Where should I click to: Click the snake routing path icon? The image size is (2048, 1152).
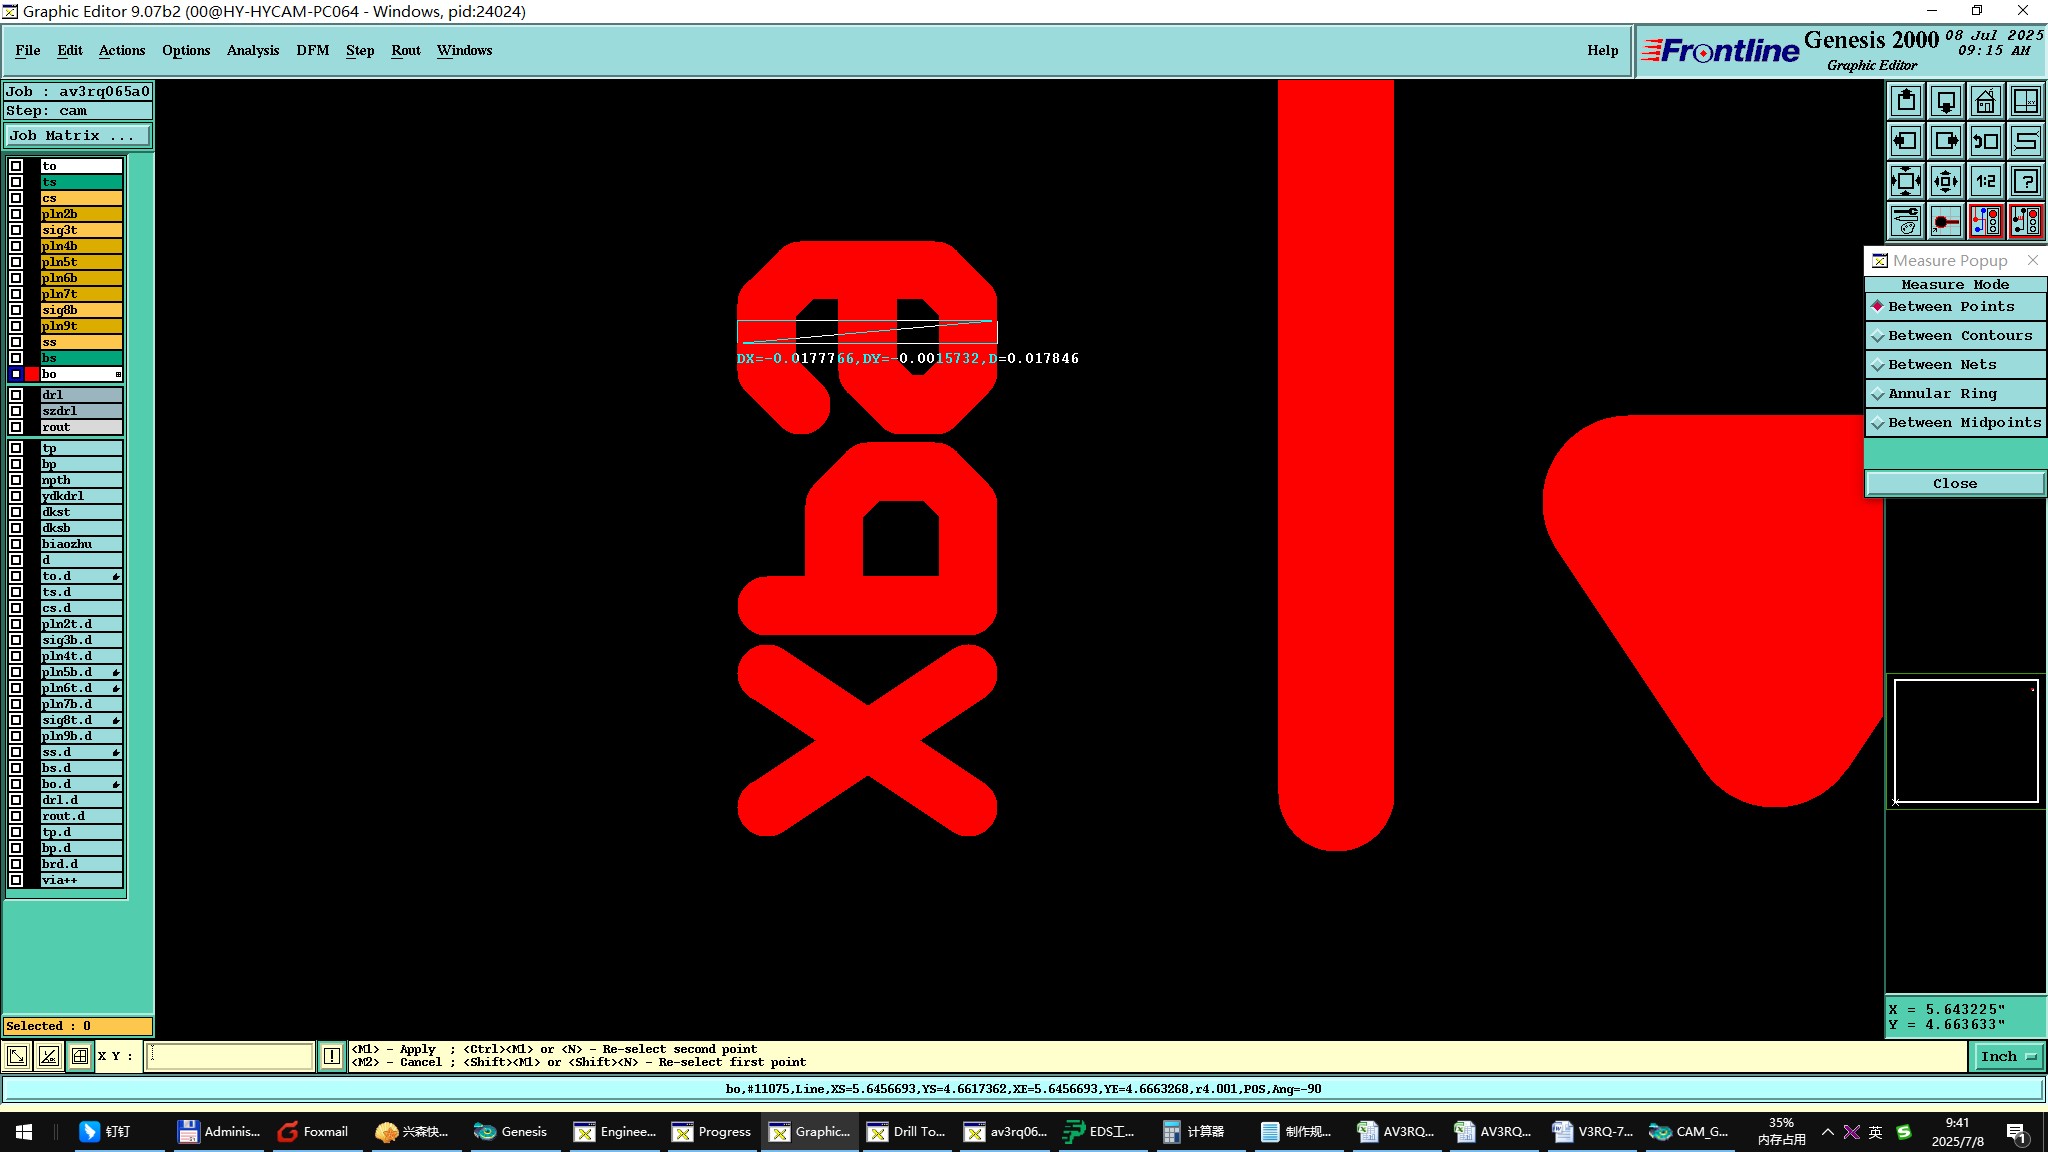coord(2025,141)
